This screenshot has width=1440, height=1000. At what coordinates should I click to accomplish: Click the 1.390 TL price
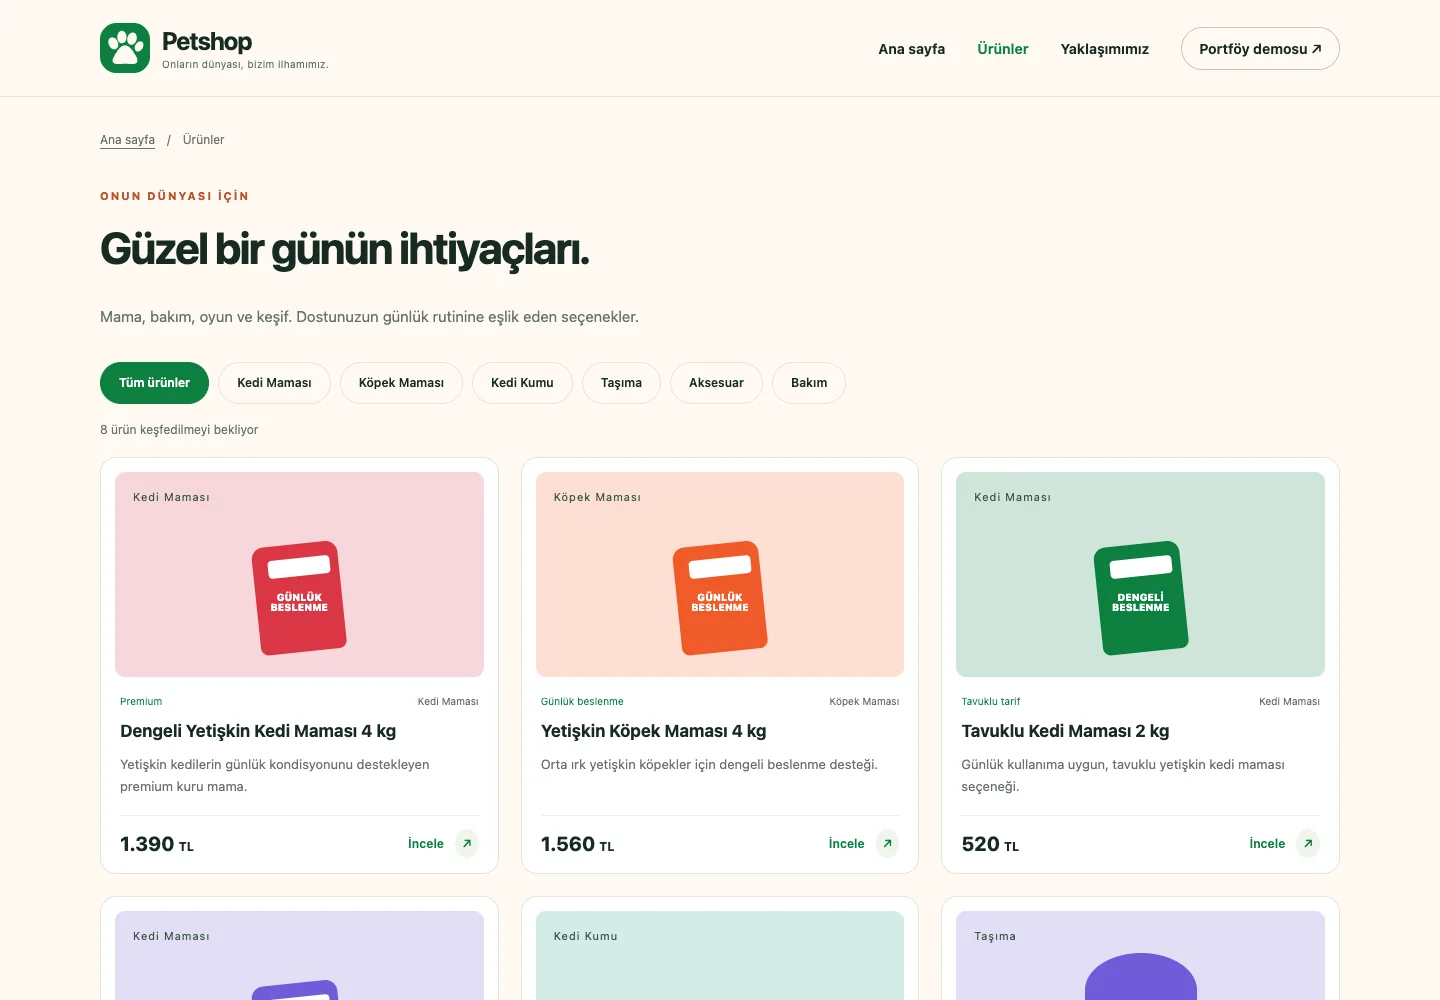point(157,844)
